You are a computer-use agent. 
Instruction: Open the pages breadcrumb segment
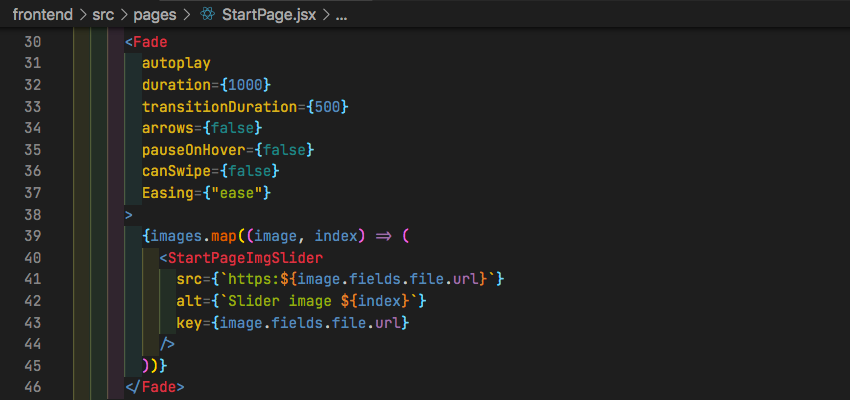coord(155,15)
